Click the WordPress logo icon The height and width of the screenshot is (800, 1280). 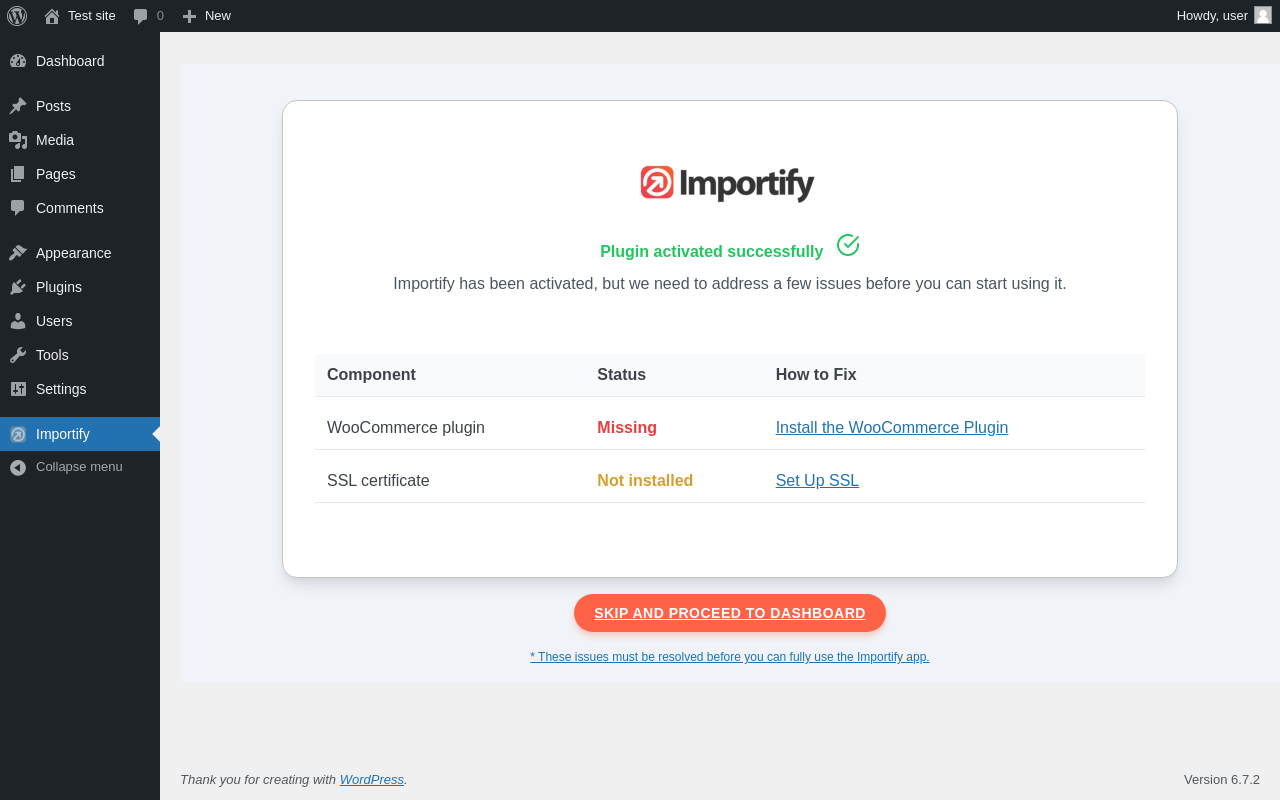(17, 16)
